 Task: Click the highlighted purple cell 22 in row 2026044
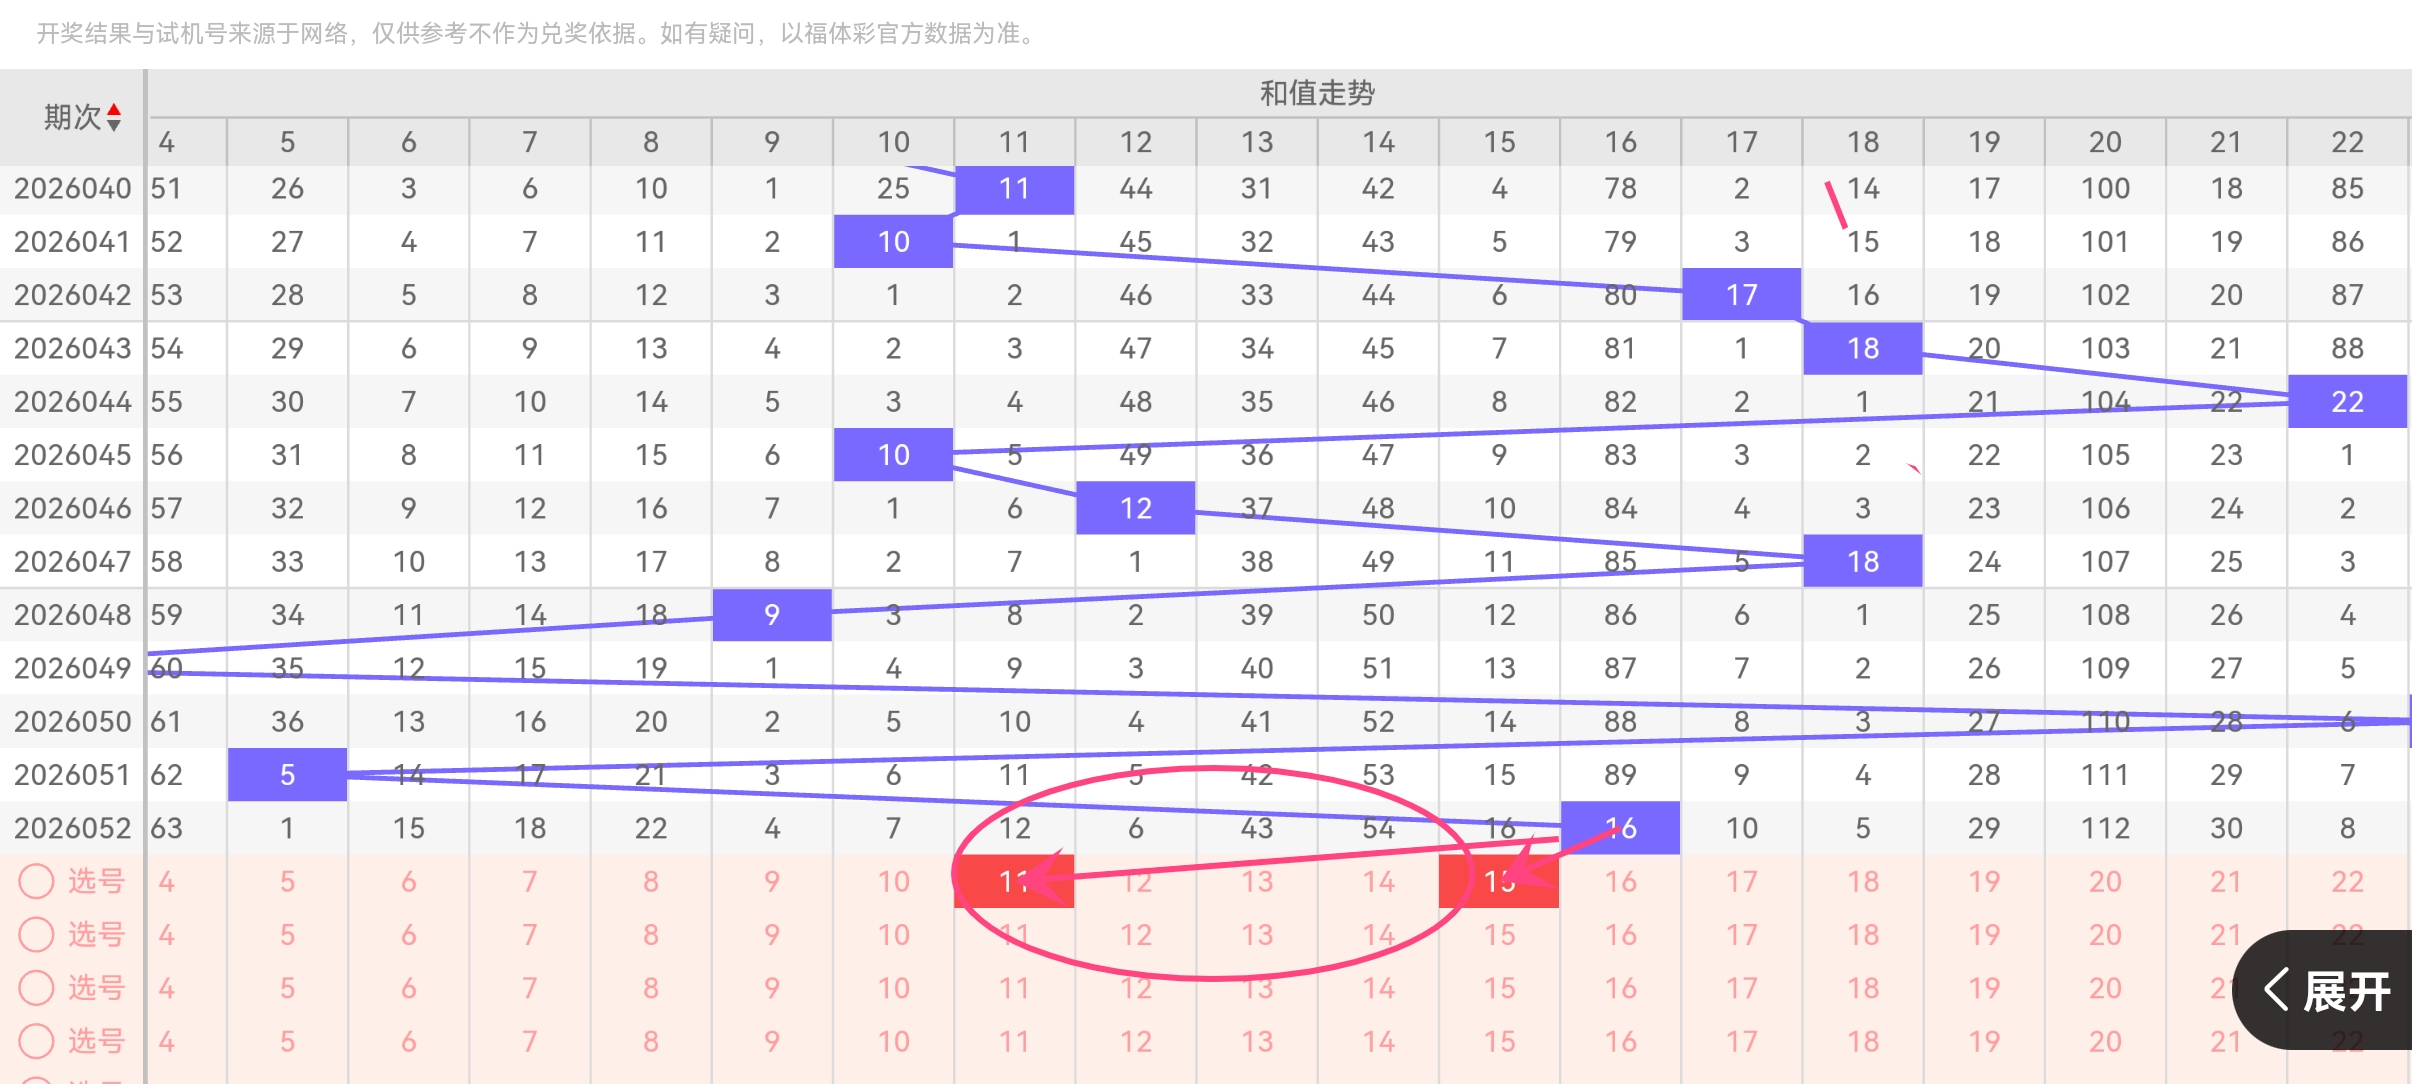click(x=2346, y=401)
